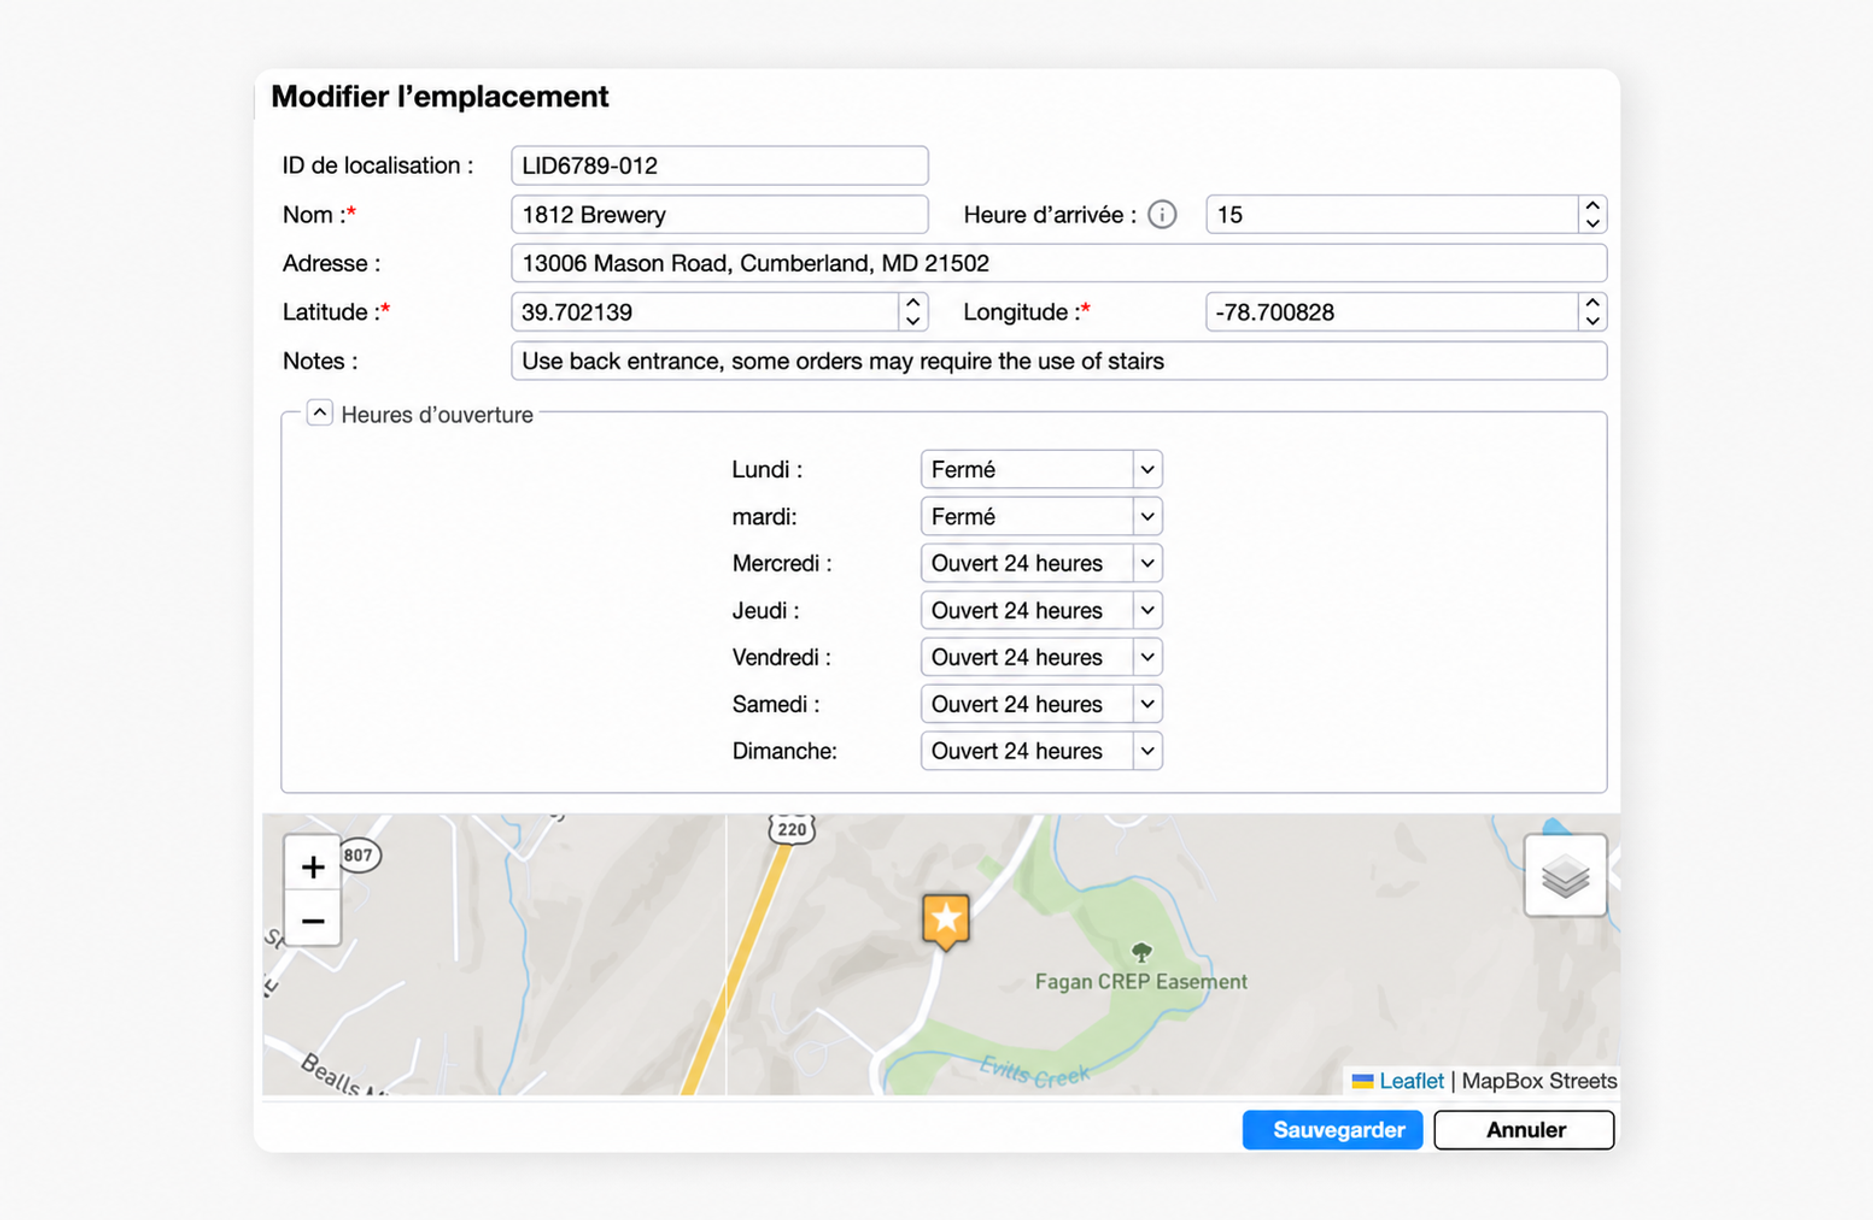The image size is (1873, 1220).
Task: Click the Sauvegarder button
Action: pos(1332,1130)
